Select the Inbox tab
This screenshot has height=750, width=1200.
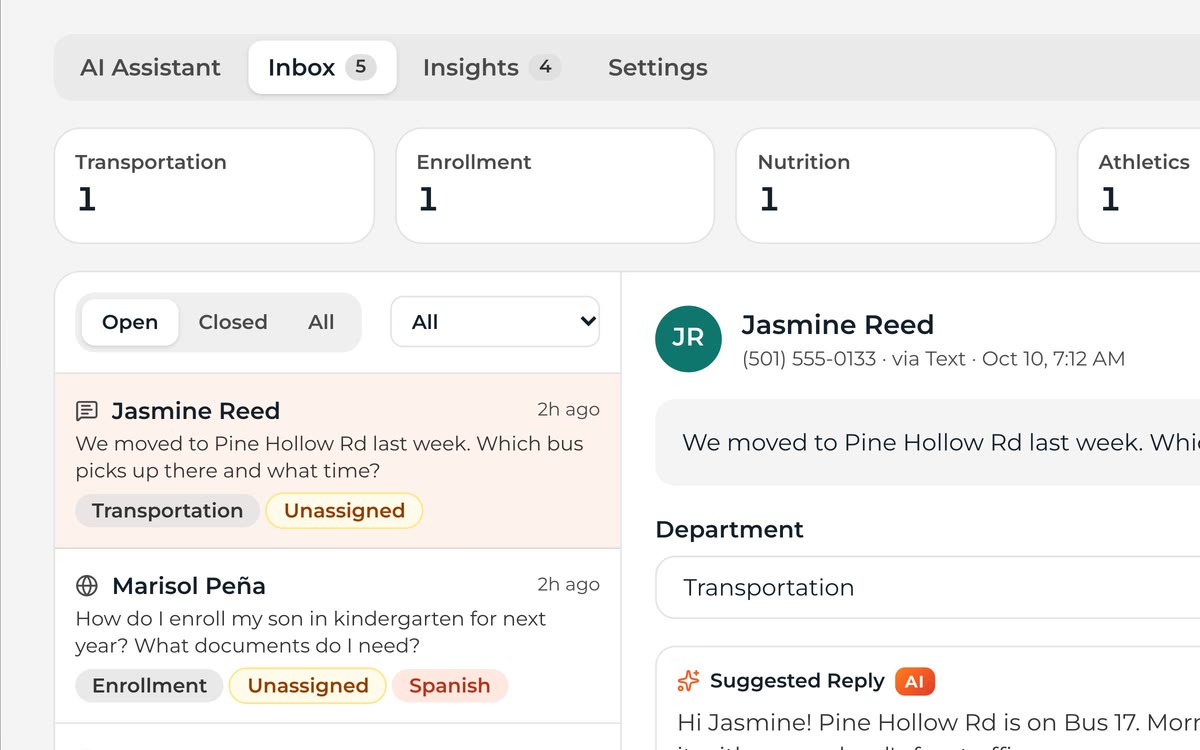[x=322, y=67]
